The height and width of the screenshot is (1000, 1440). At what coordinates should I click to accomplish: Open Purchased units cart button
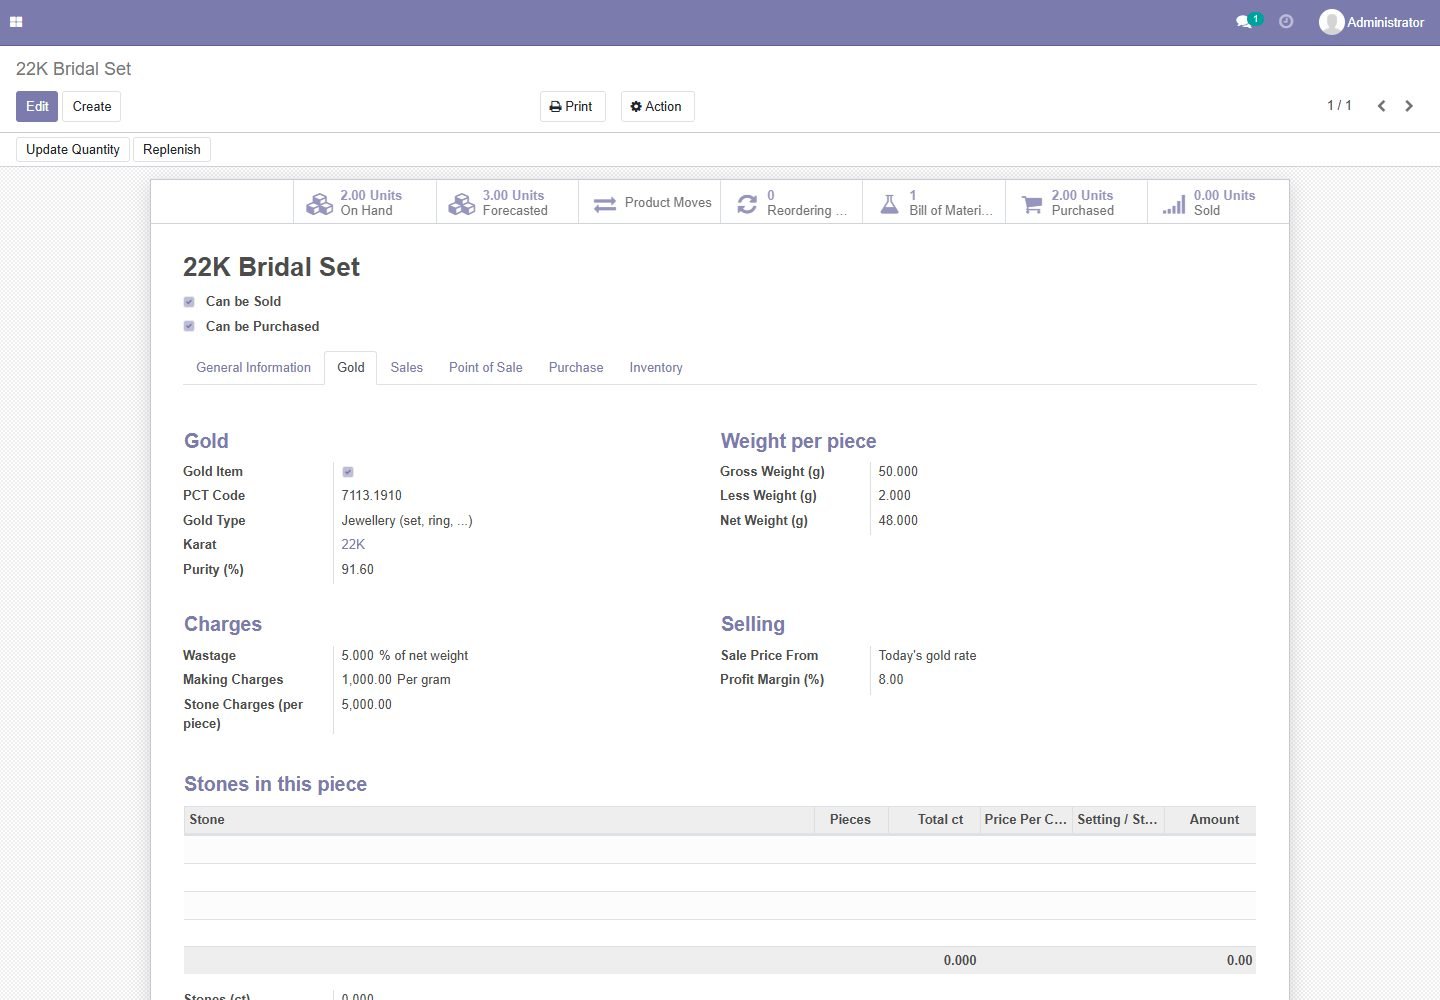(x=1076, y=202)
